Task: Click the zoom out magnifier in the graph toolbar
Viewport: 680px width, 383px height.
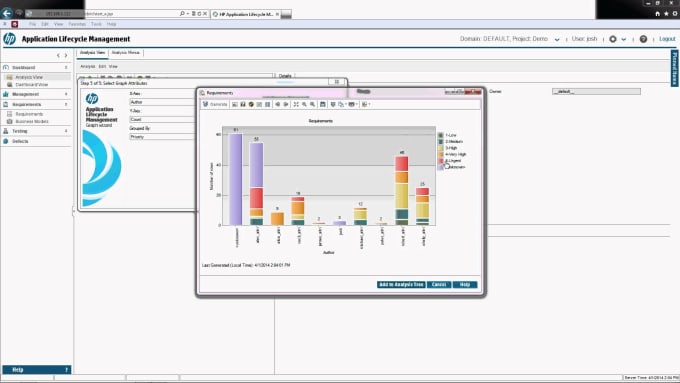Action: coord(312,105)
